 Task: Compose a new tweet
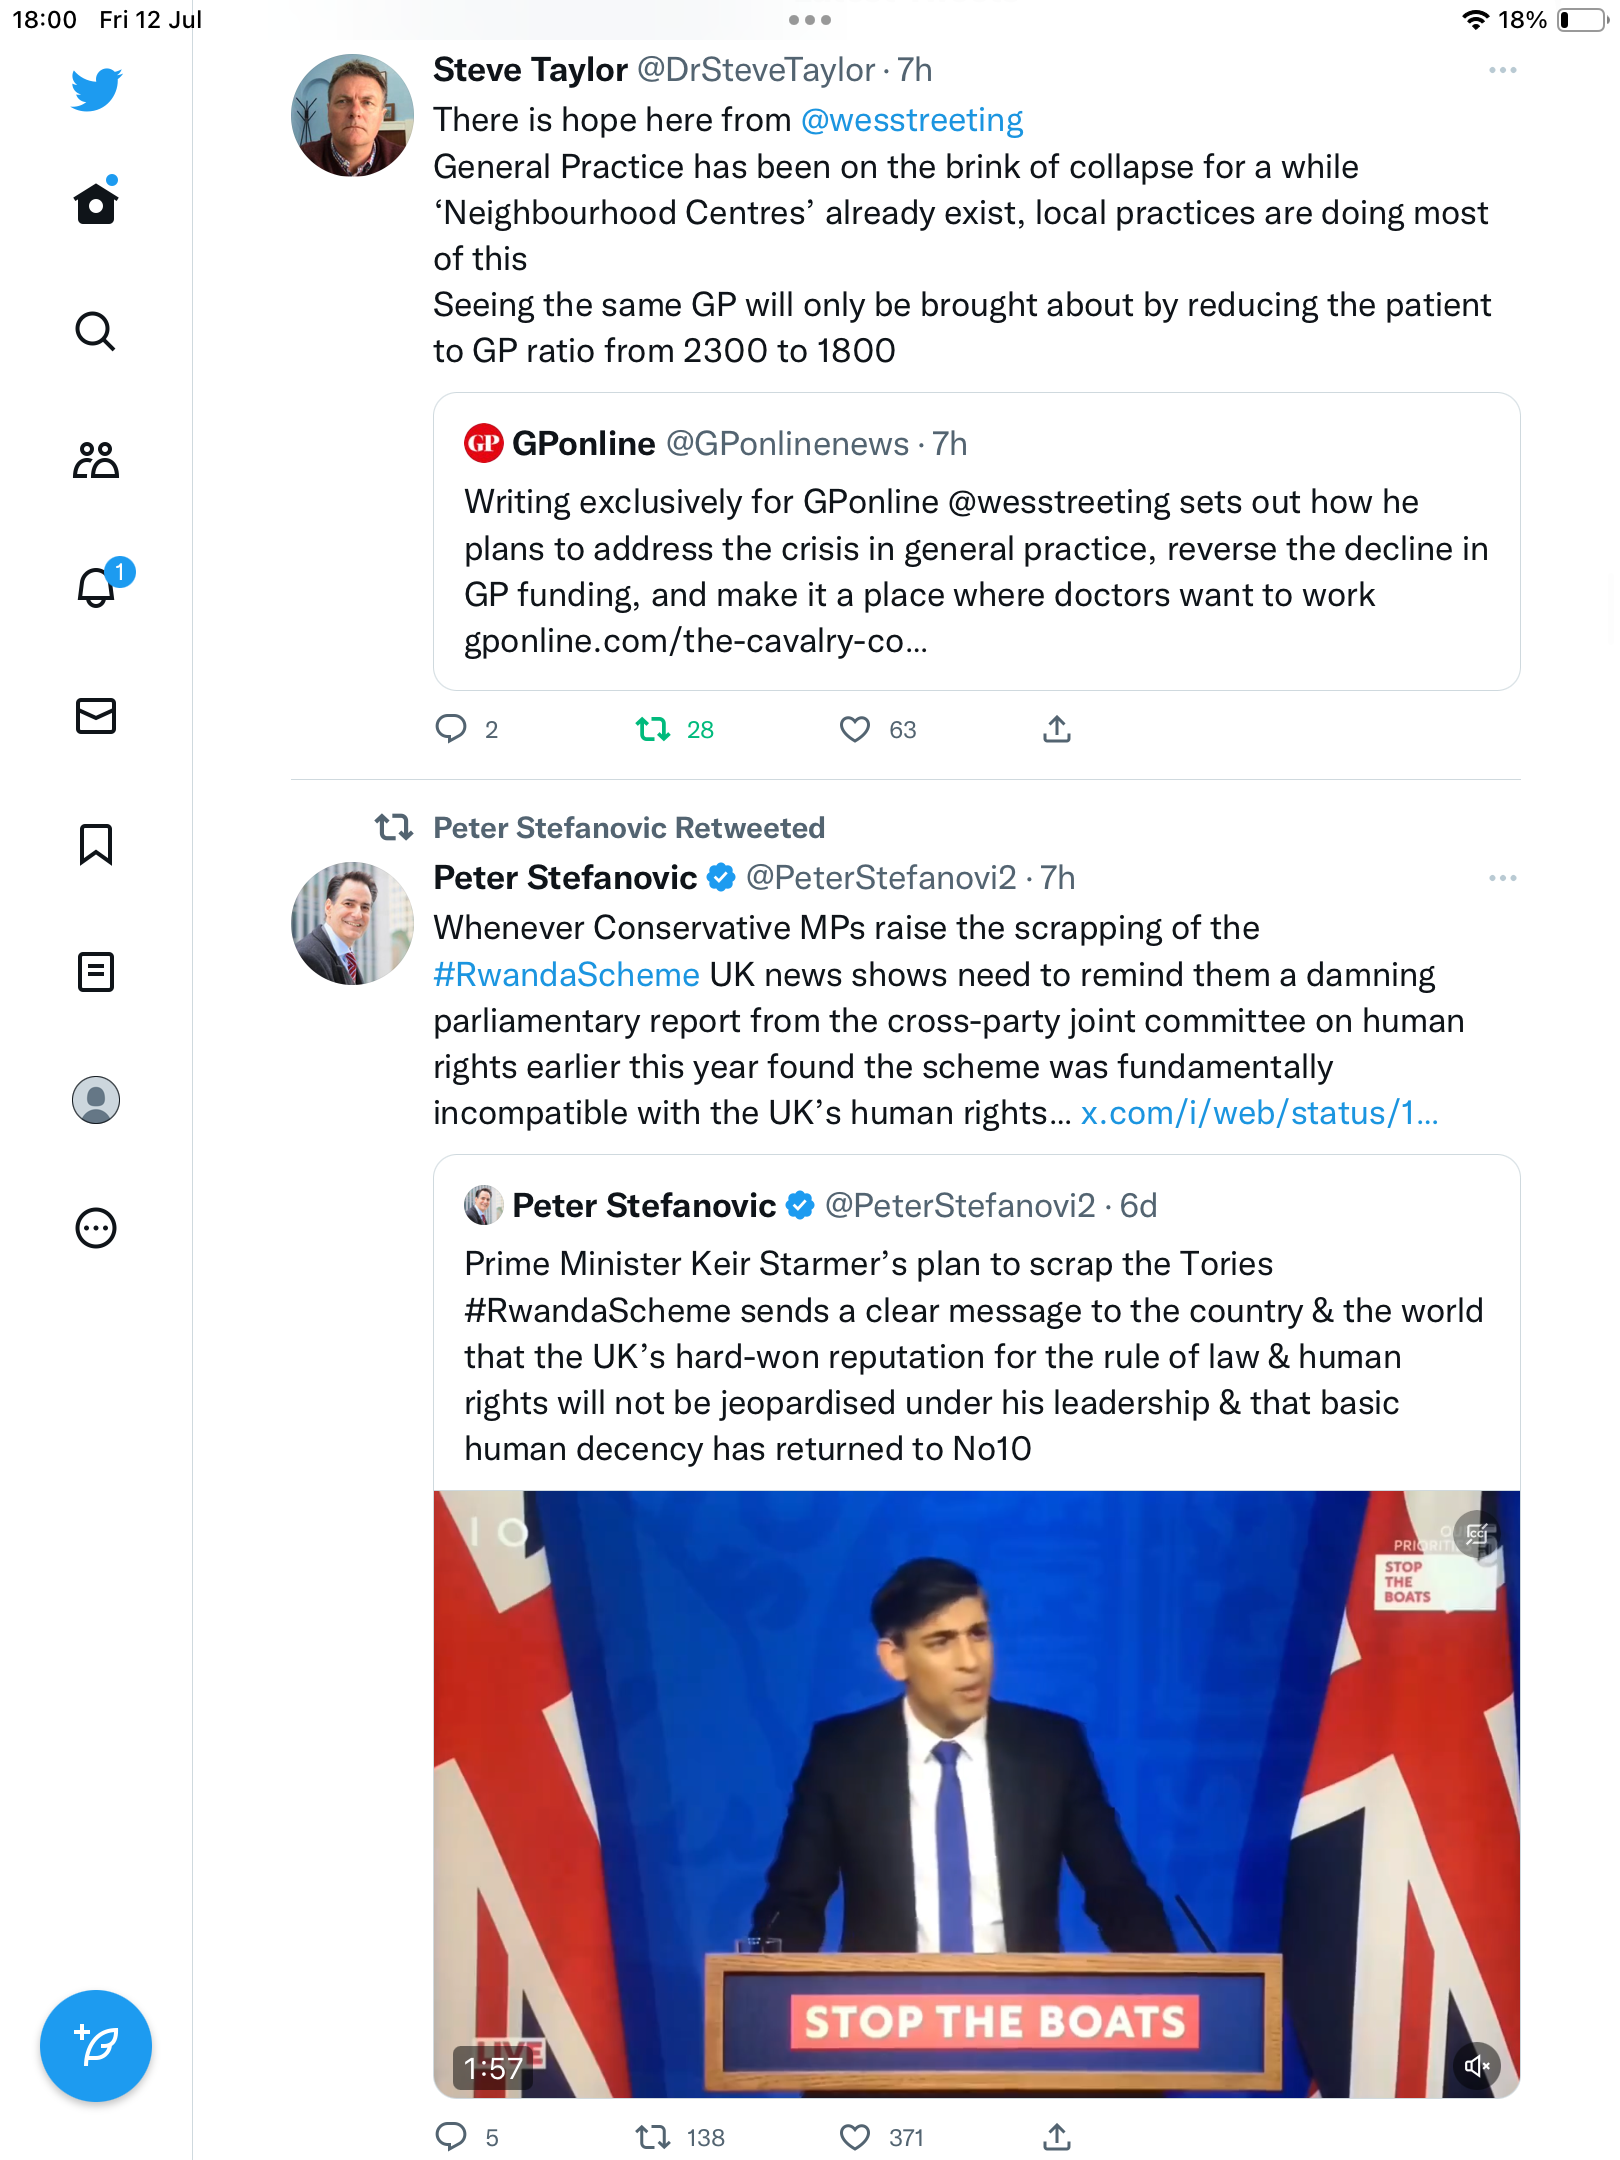(x=96, y=2046)
